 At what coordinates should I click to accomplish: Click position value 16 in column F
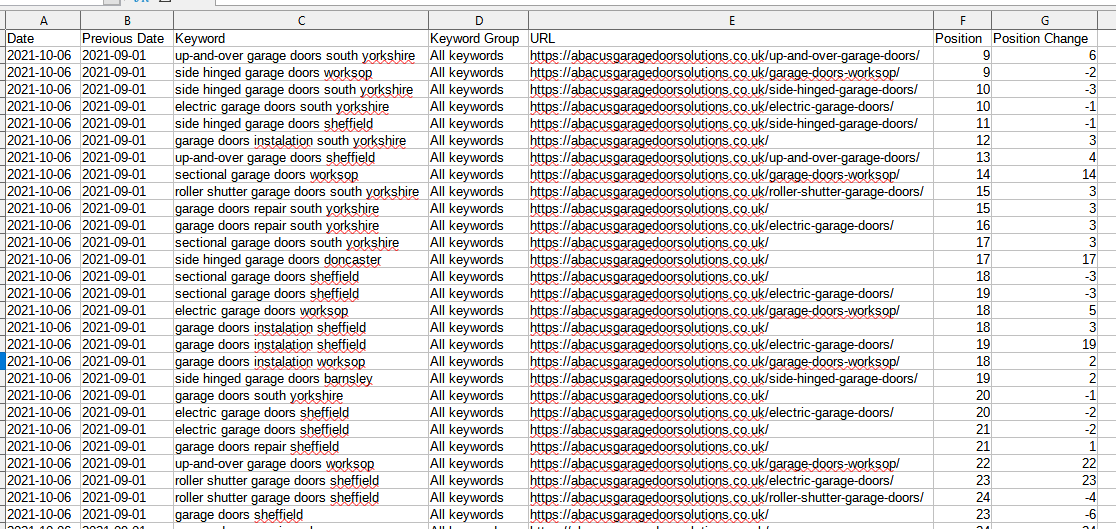[x=962, y=226]
